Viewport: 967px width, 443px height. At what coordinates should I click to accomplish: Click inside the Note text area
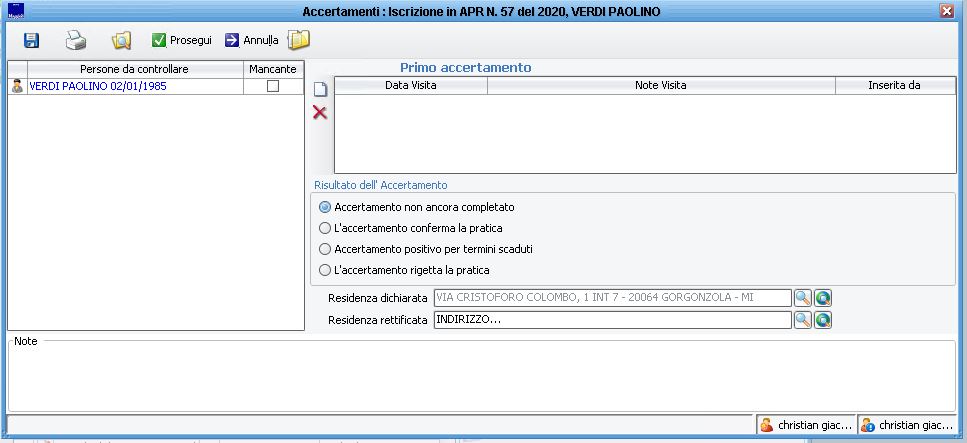(x=480, y=378)
